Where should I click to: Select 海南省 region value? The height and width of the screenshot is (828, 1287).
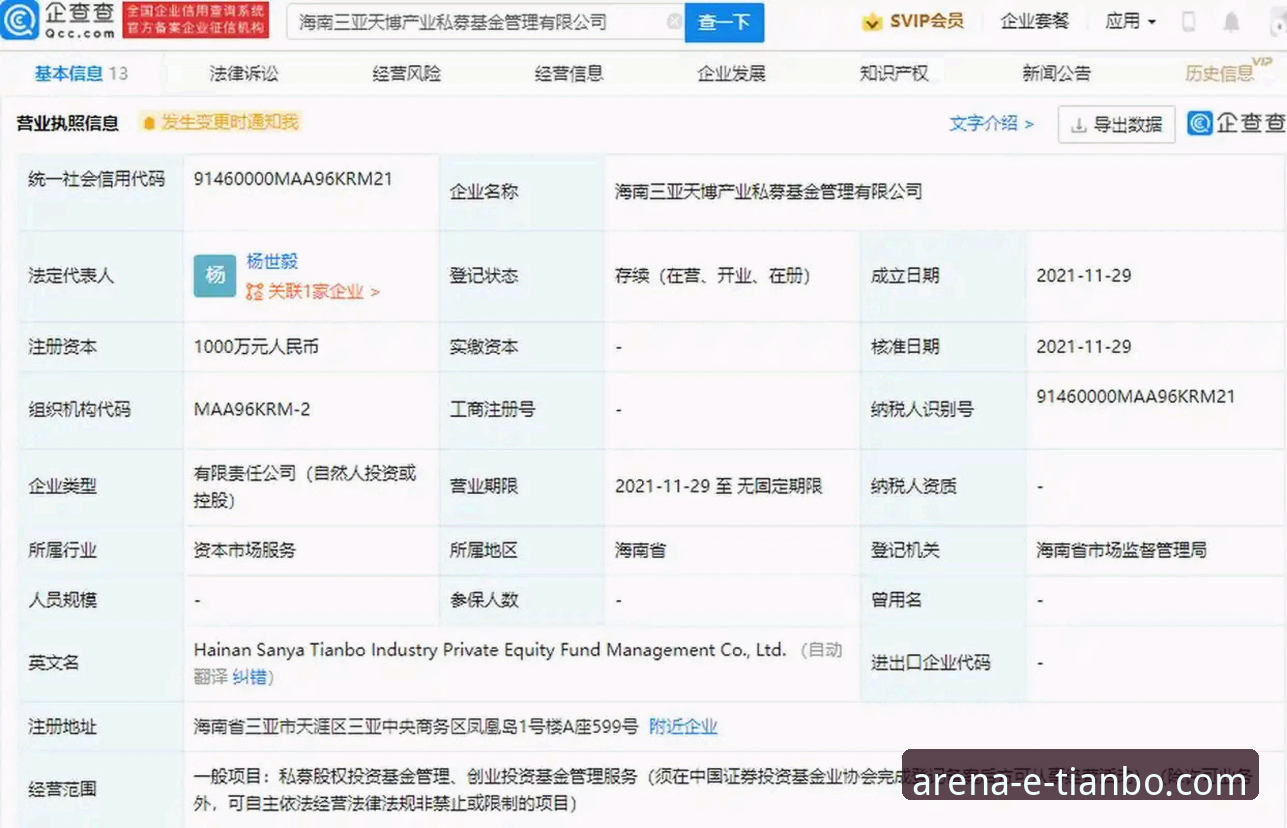click(640, 550)
